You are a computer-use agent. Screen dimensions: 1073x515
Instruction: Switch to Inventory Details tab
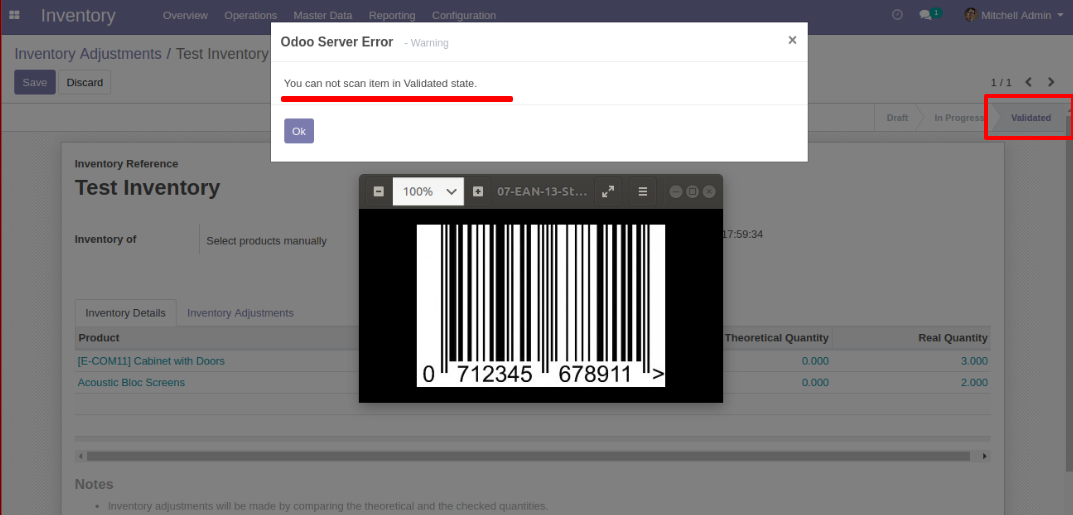(125, 313)
